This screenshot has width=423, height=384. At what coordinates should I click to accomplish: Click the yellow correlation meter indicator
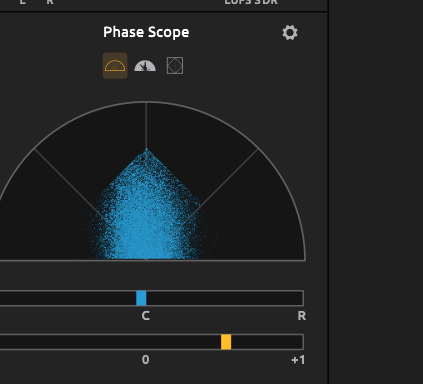[x=226, y=342]
